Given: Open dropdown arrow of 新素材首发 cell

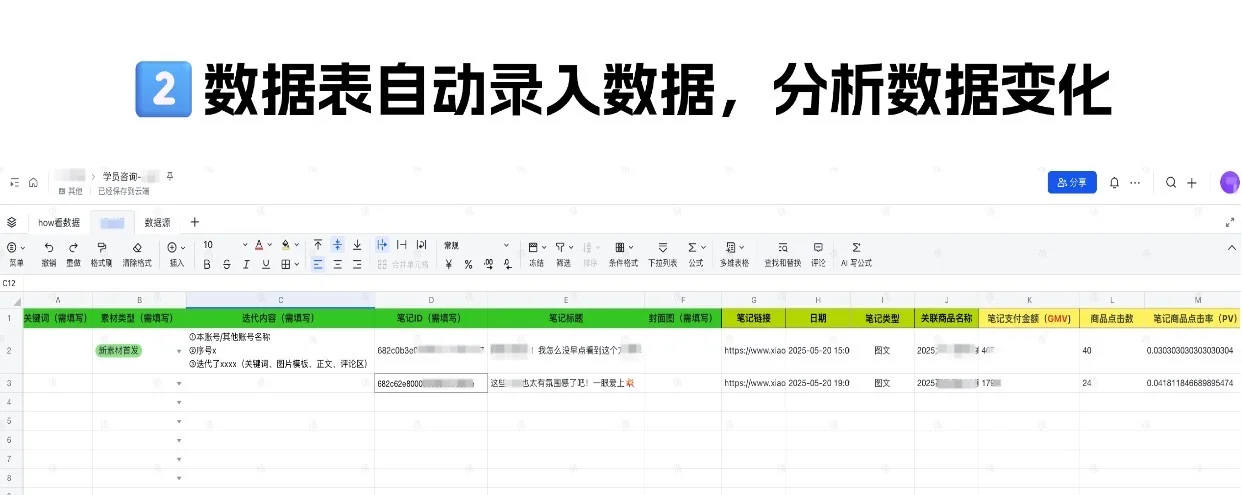Looking at the screenshot, I should pyautogui.click(x=180, y=351).
